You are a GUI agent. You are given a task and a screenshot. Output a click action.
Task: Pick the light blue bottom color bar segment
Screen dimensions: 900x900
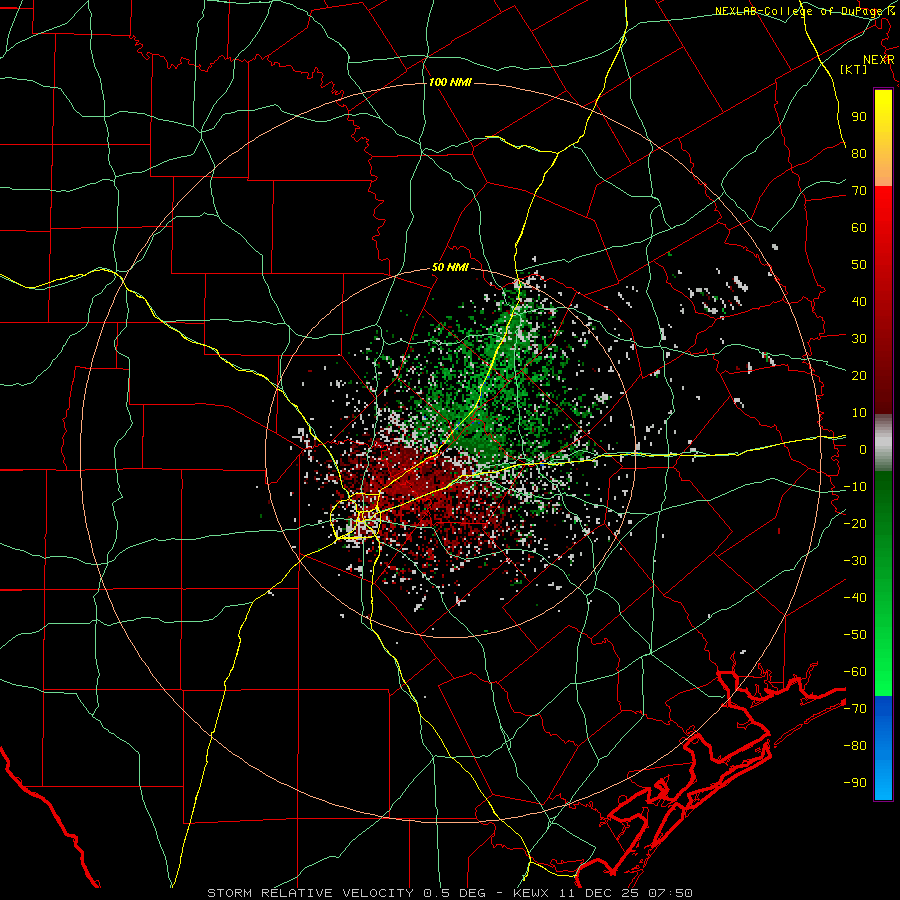[x=883, y=783]
